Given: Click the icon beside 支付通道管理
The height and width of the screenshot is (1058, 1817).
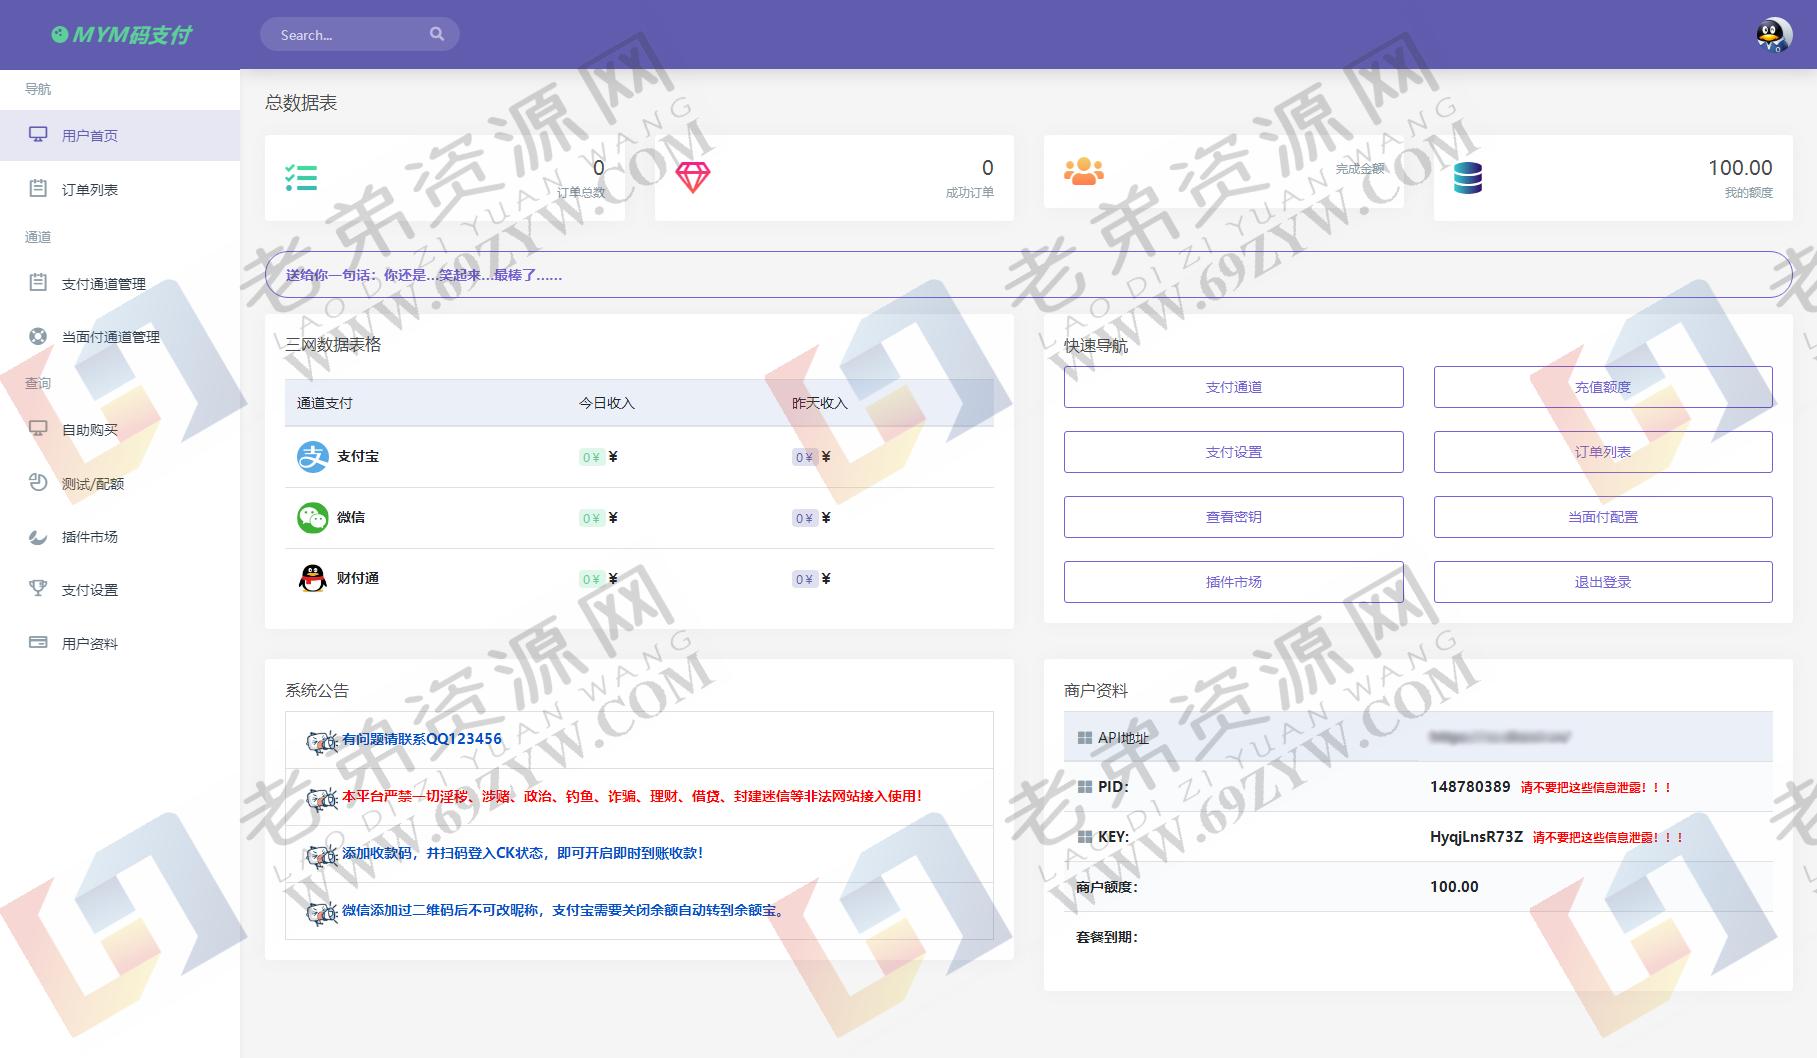Looking at the screenshot, I should pos(38,283).
